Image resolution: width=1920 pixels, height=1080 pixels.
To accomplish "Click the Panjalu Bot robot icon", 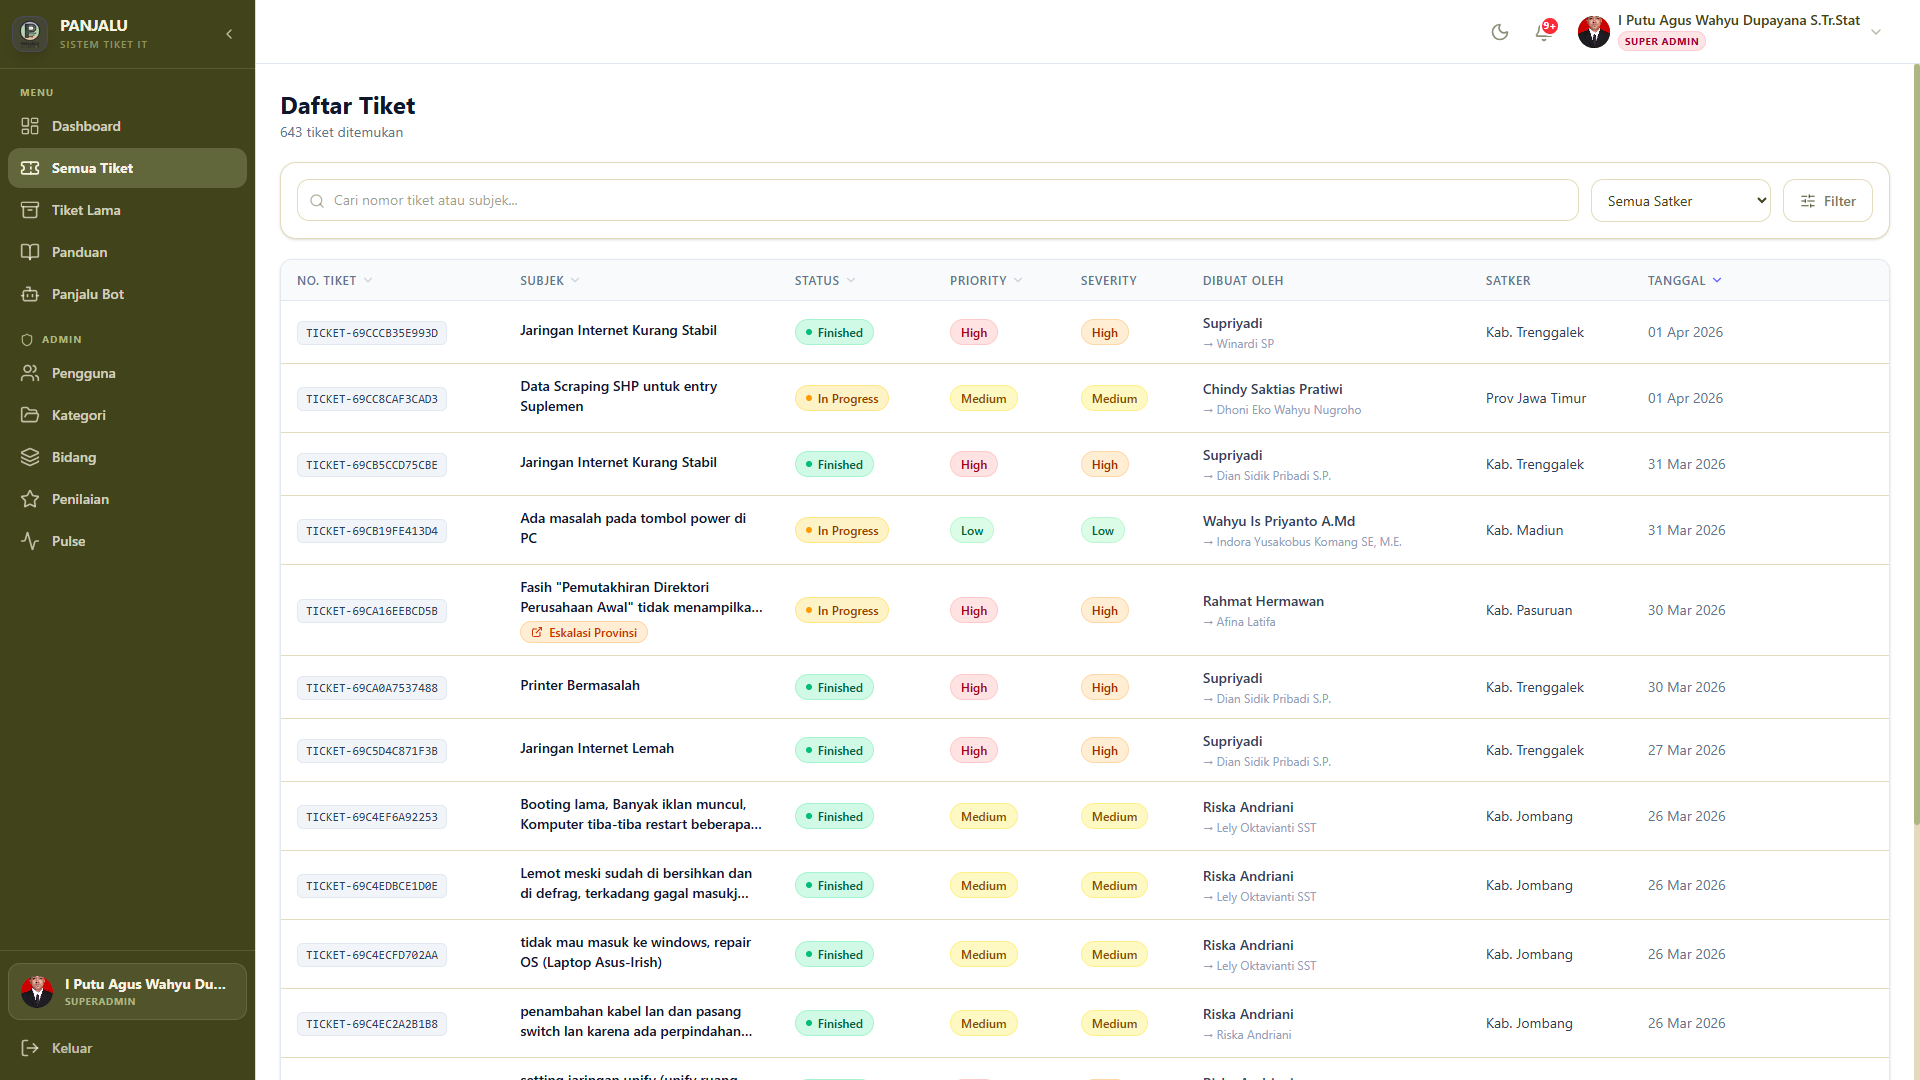I will (30, 294).
